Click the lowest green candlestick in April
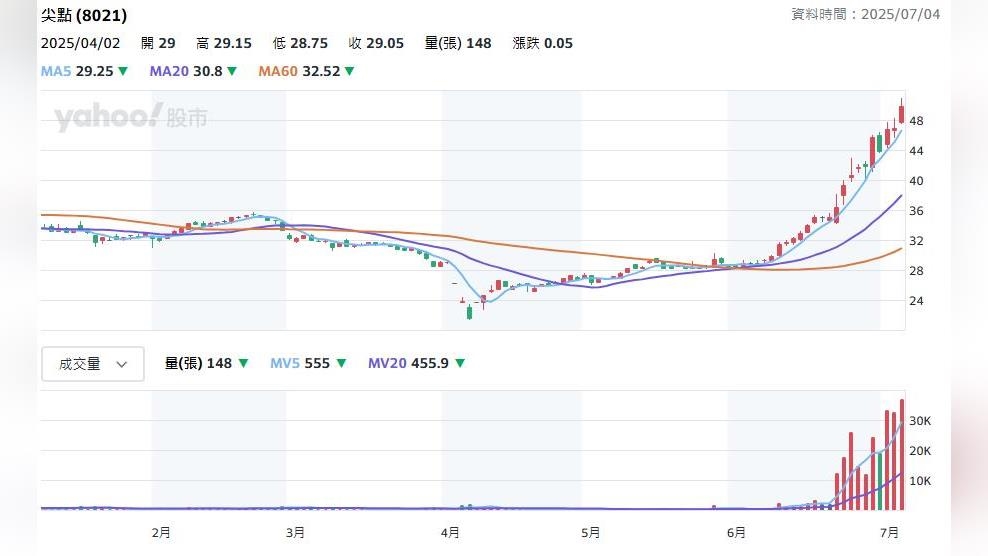This screenshot has width=988, height=556. [x=469, y=311]
